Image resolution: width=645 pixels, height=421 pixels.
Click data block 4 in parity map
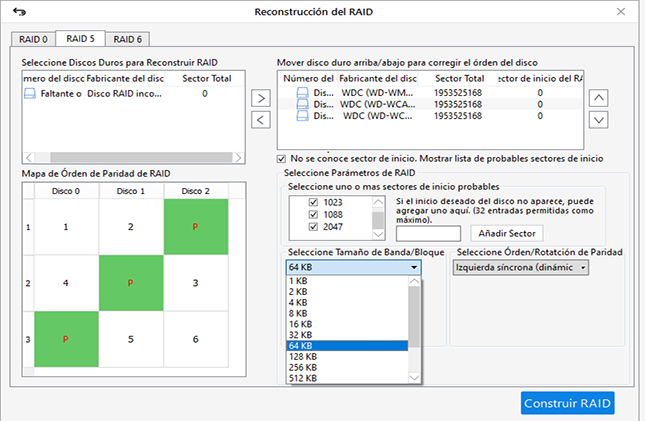point(66,283)
